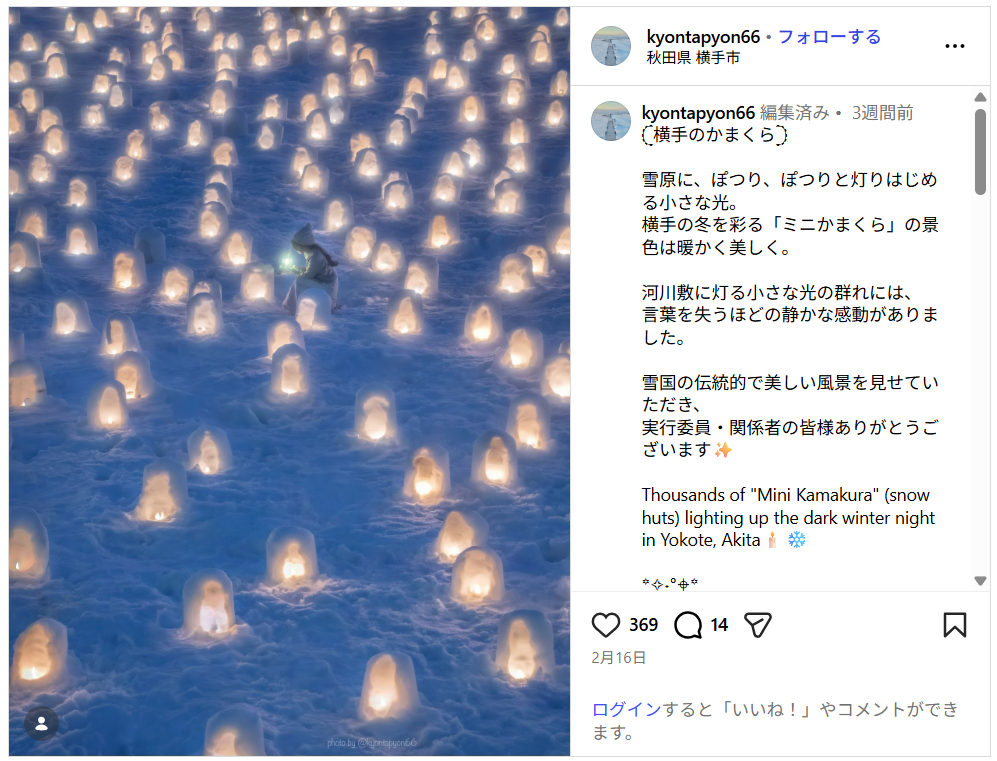Viewport: 997px width, 761px height.
Task: Open the kyontapyon66 username in the caption
Action: tap(698, 113)
